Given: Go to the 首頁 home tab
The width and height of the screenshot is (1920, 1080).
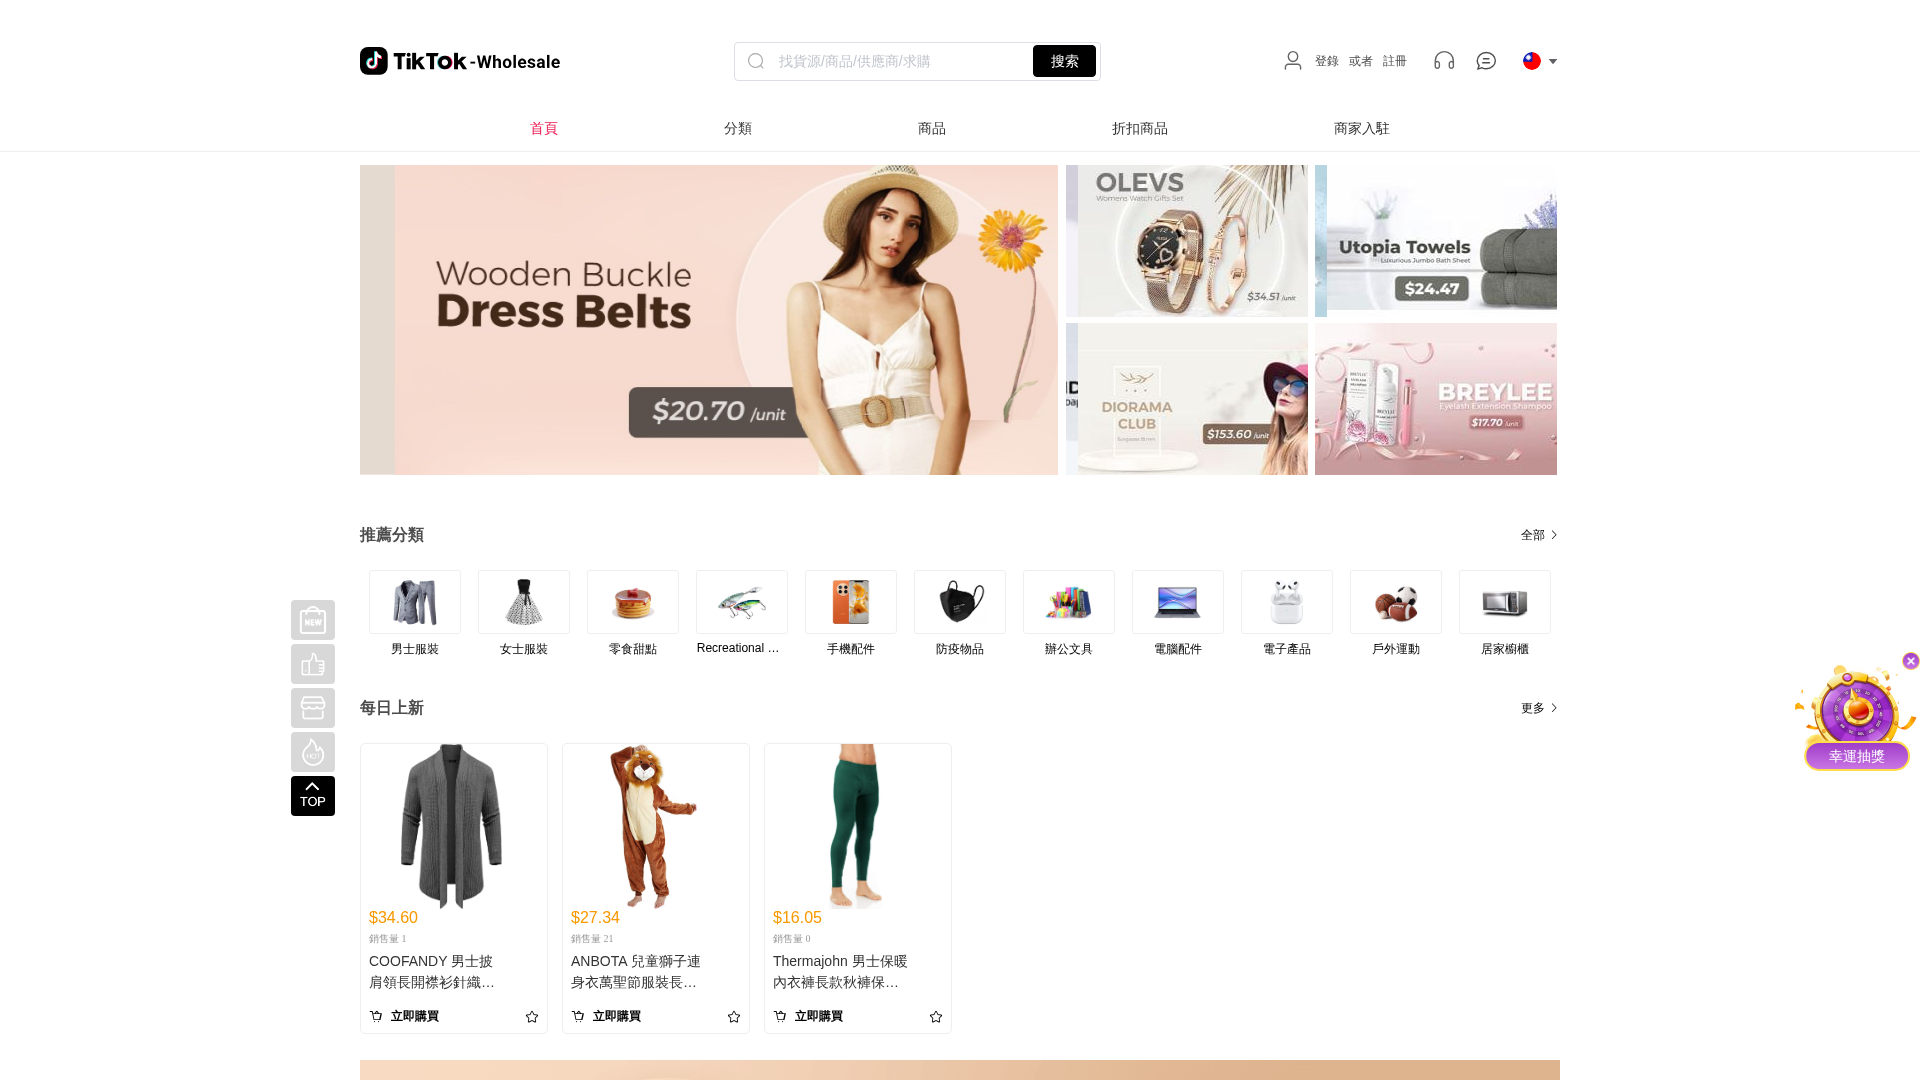Looking at the screenshot, I should tap(544, 128).
